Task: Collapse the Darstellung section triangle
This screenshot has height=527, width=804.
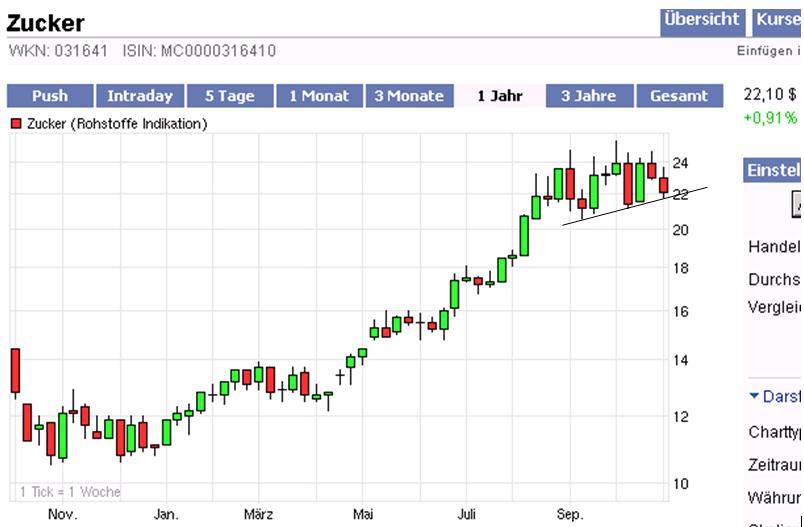Action: [754, 396]
